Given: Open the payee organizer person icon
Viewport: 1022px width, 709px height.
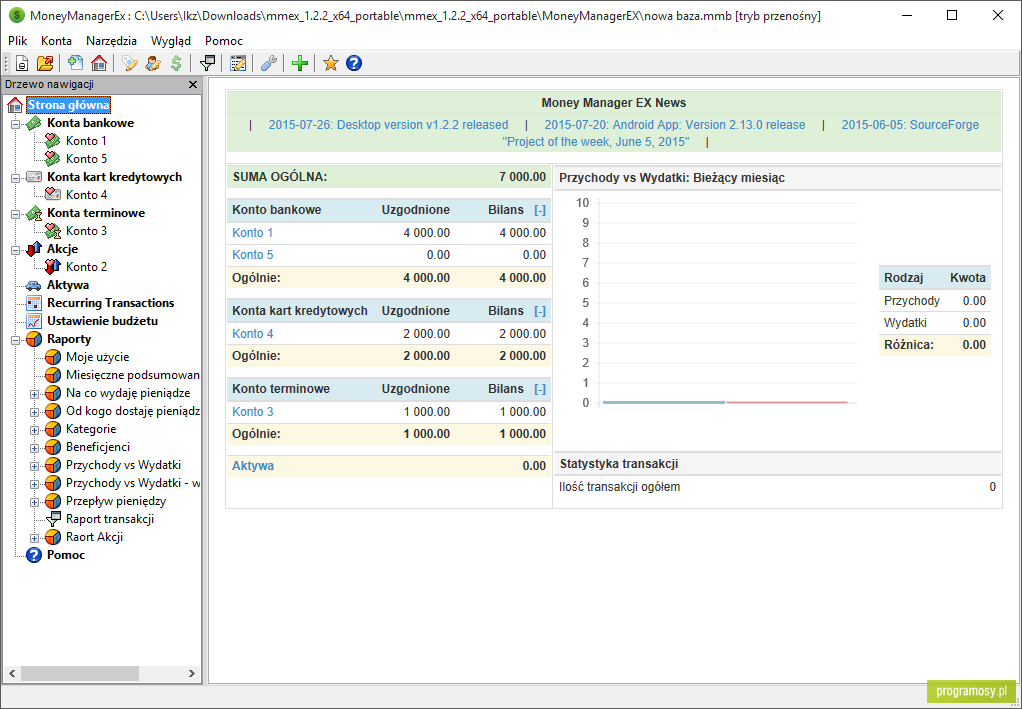Looking at the screenshot, I should 153,63.
